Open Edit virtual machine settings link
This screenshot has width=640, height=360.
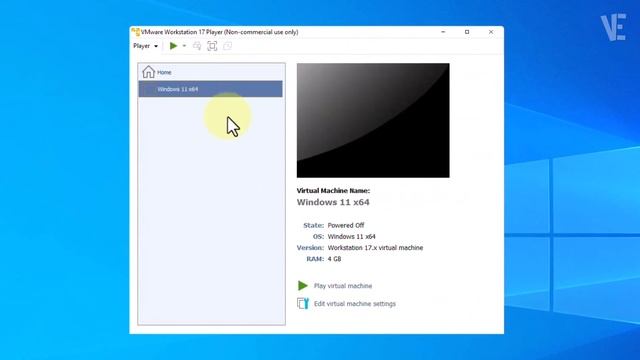click(x=355, y=304)
